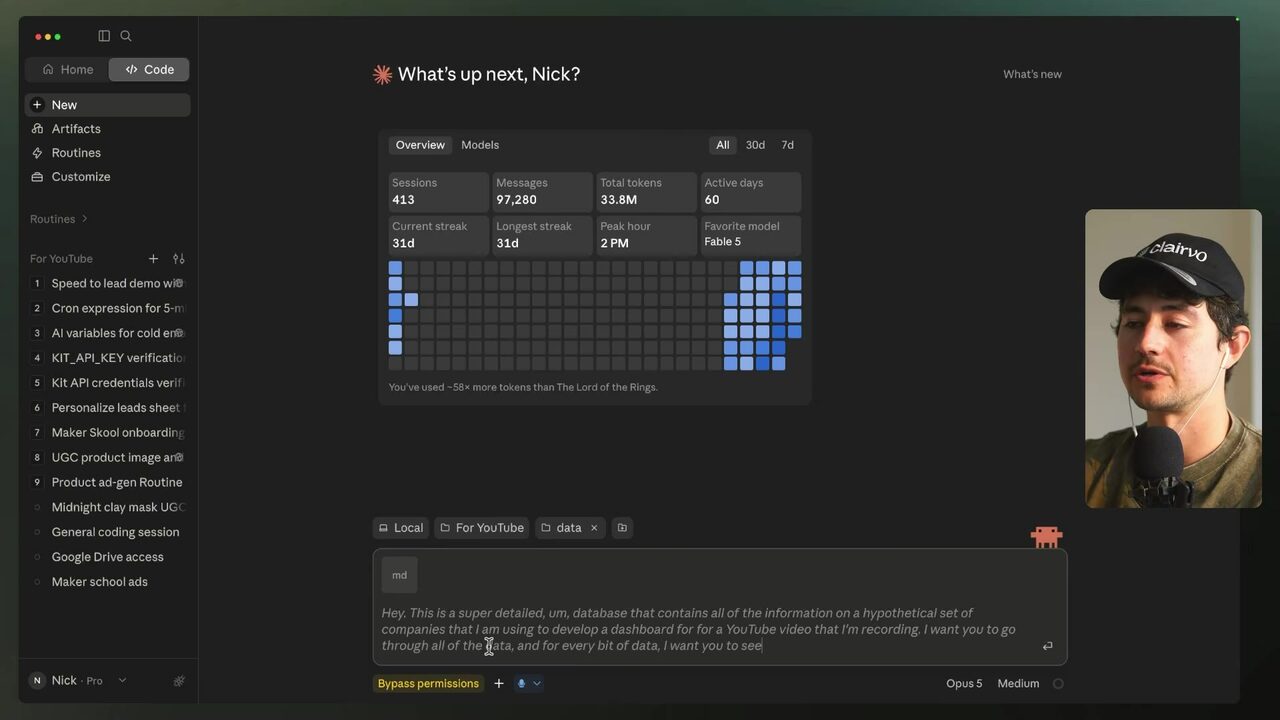Select the Code tab
This screenshot has height=720, width=1280.
pyautogui.click(x=149, y=70)
